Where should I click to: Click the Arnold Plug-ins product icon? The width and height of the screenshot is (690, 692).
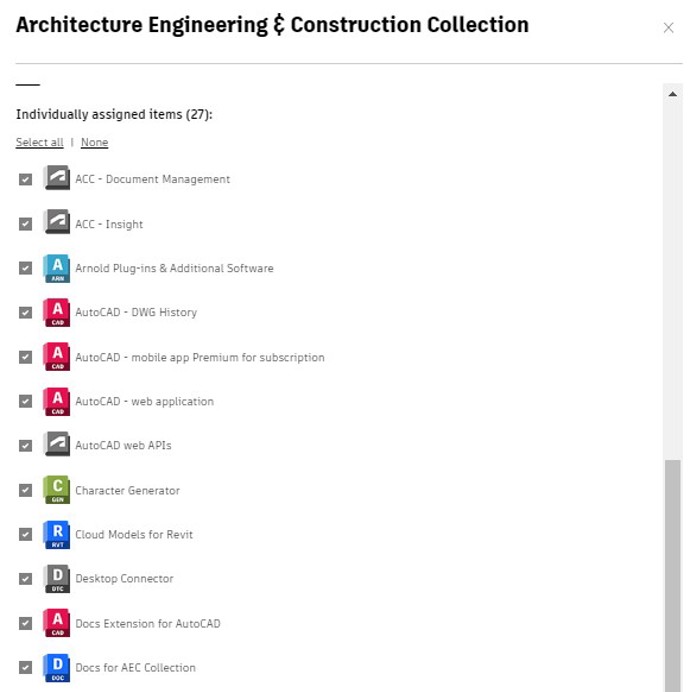click(x=57, y=268)
